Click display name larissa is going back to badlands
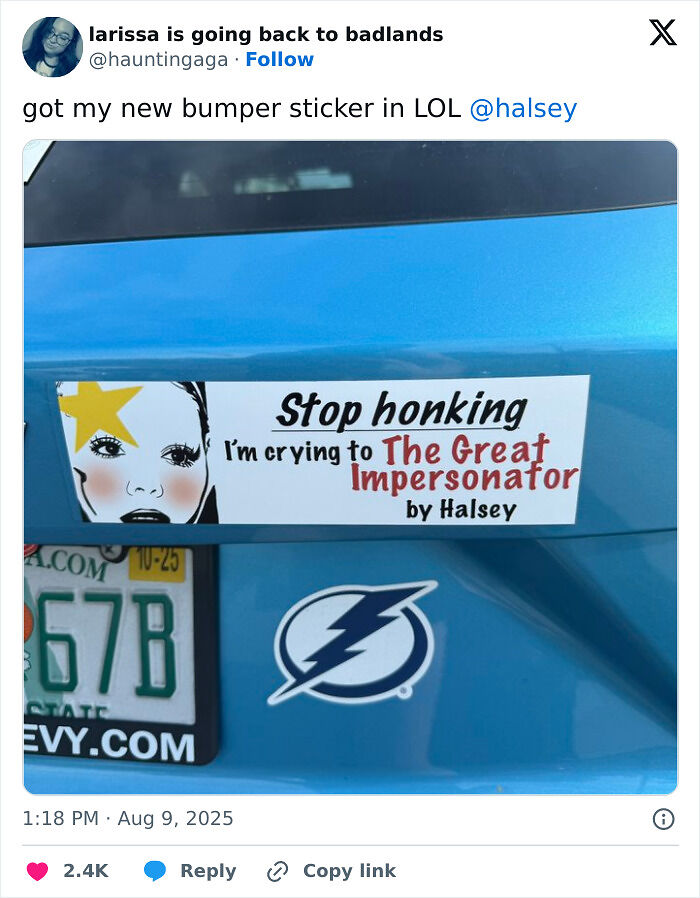The height and width of the screenshot is (898, 700). (x=266, y=34)
